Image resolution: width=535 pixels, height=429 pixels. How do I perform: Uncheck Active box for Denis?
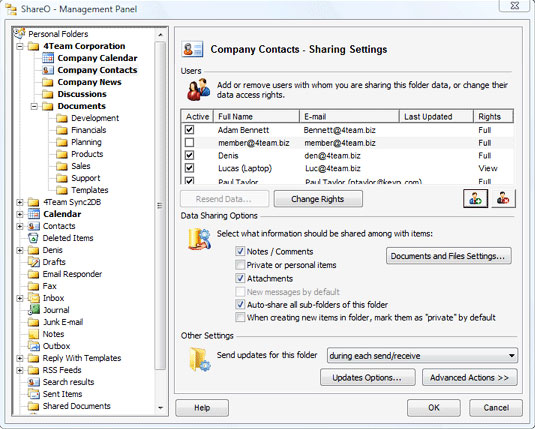[189, 155]
